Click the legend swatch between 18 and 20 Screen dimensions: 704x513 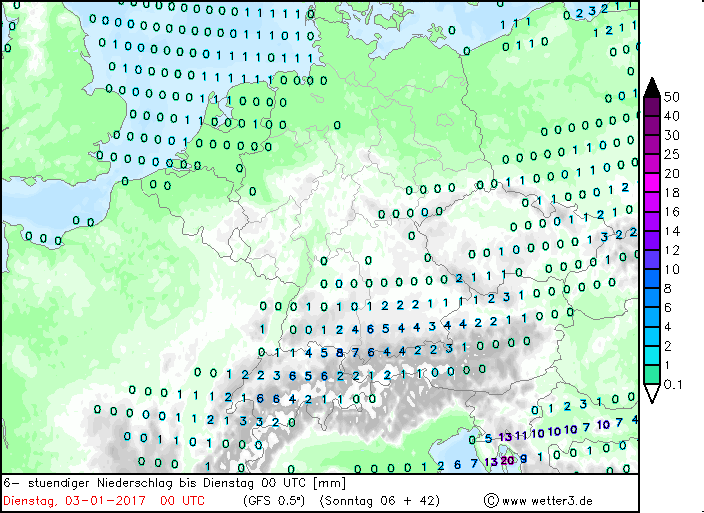[x=652, y=183]
